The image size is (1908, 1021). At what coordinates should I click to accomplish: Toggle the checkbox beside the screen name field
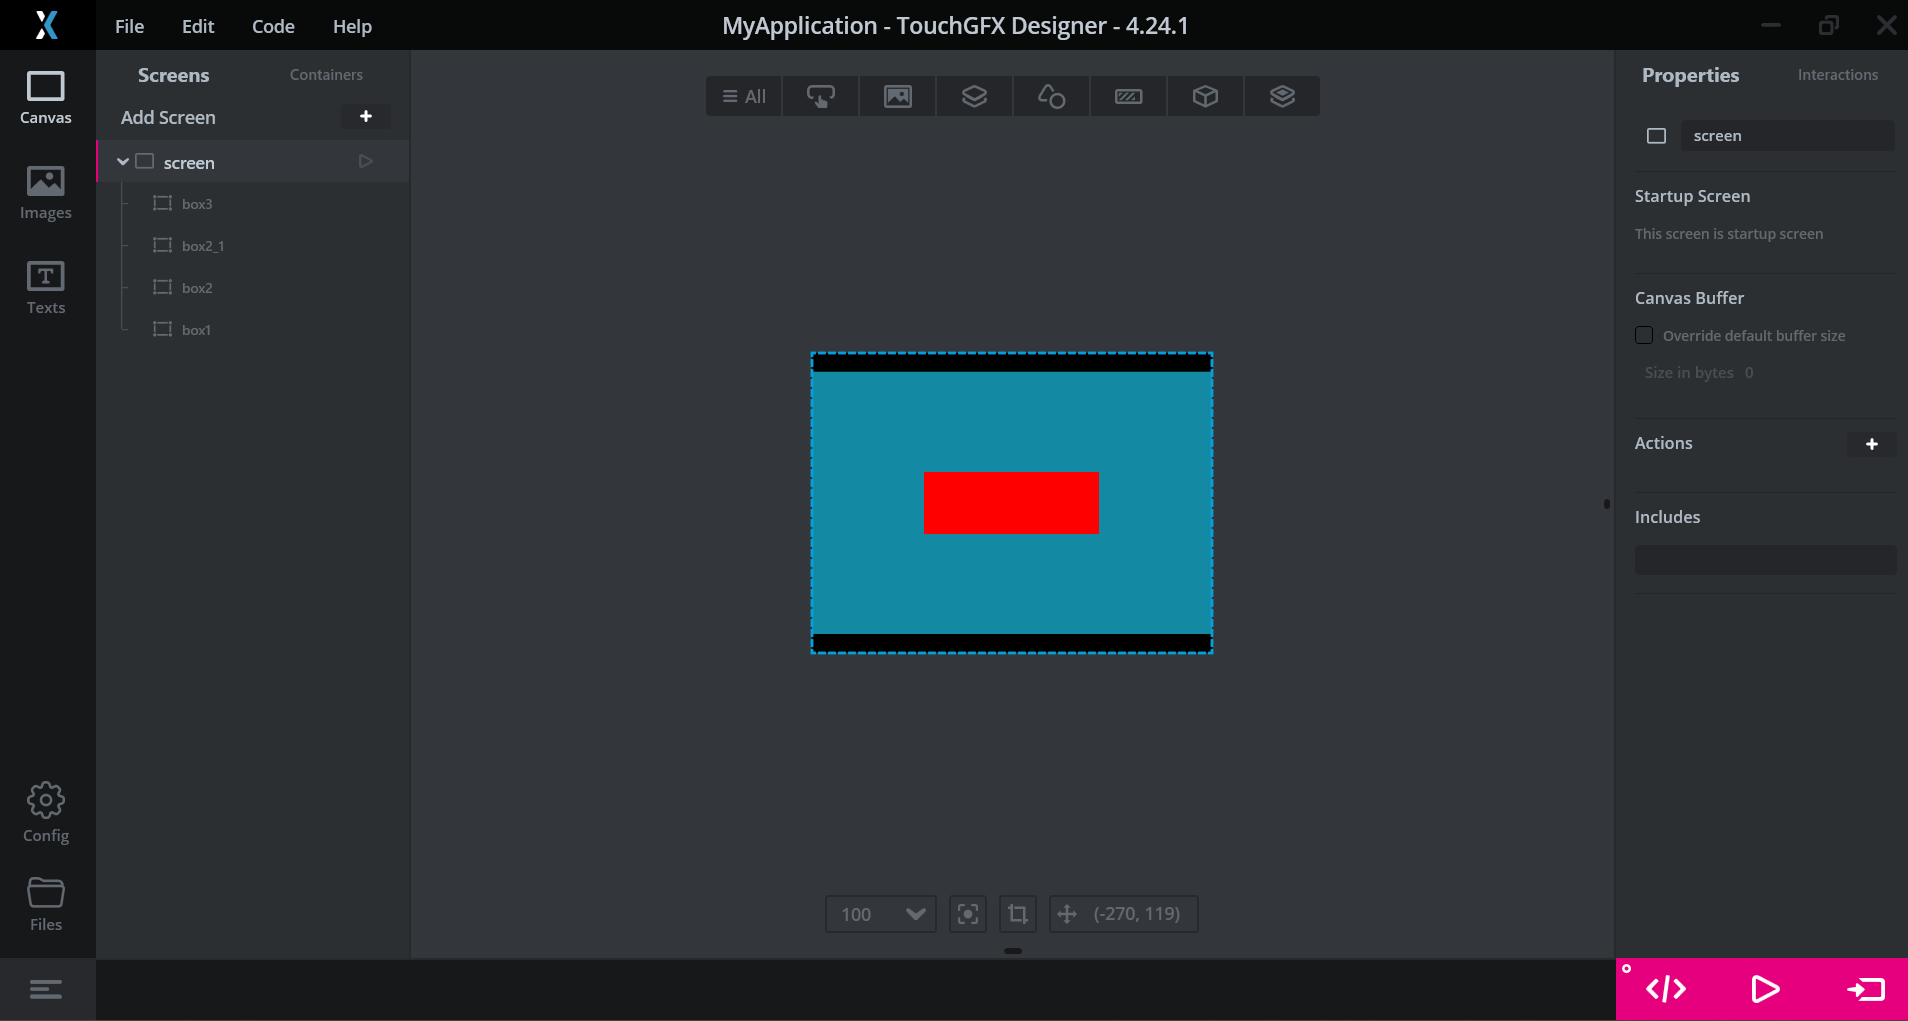pyautogui.click(x=1656, y=136)
